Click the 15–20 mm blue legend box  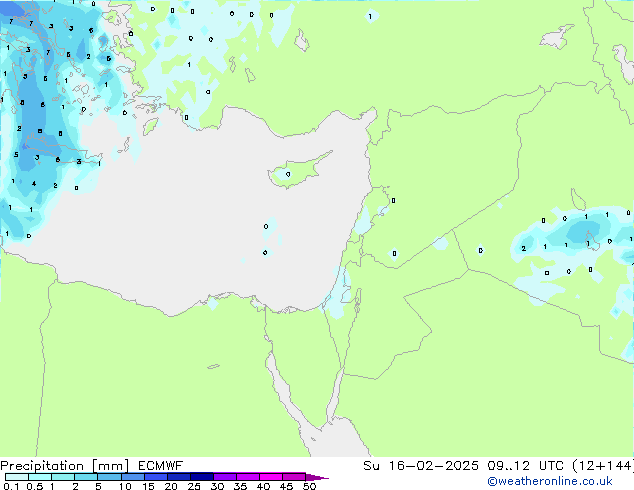pos(156,477)
